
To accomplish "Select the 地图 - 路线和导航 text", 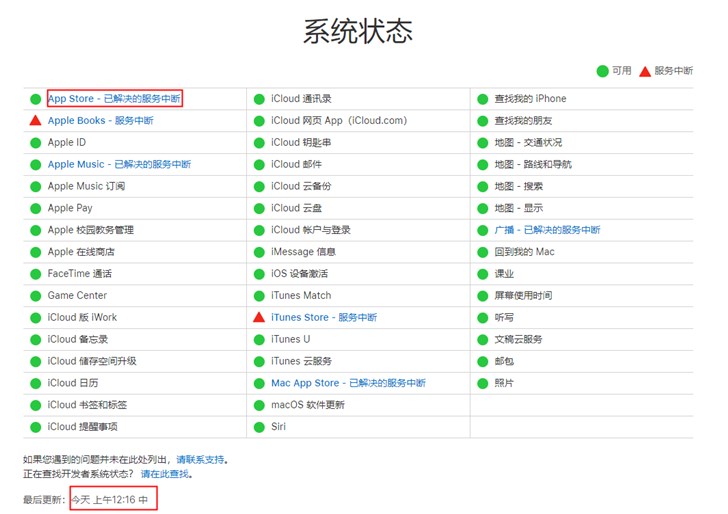I will tap(533, 164).
